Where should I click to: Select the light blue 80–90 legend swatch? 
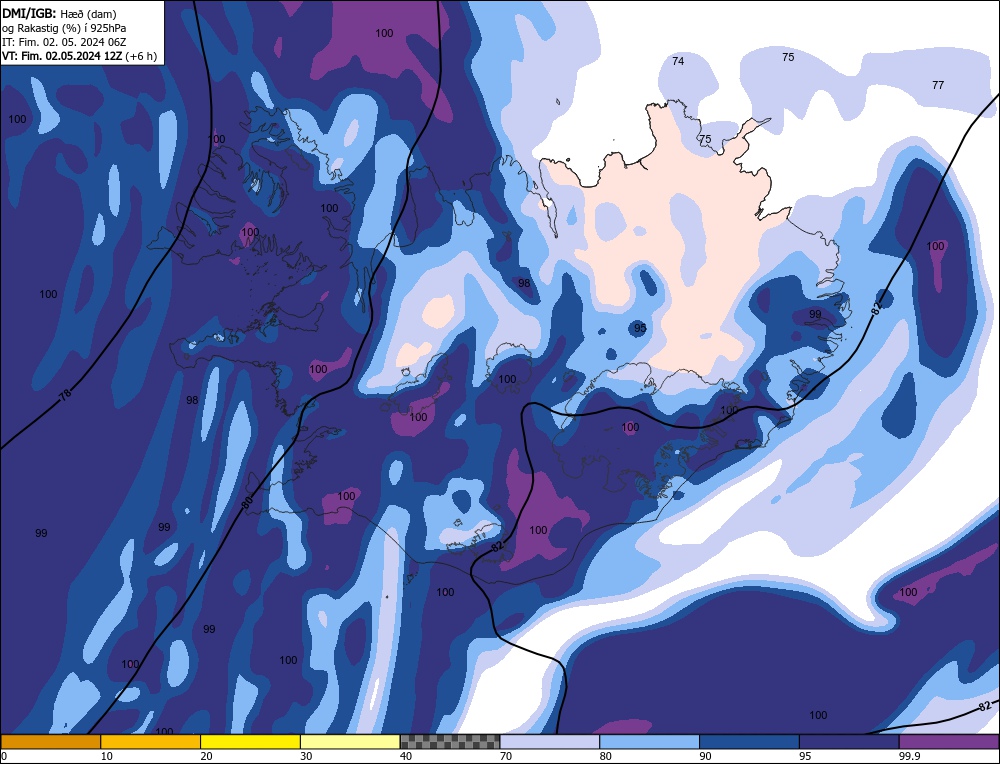pos(649,742)
